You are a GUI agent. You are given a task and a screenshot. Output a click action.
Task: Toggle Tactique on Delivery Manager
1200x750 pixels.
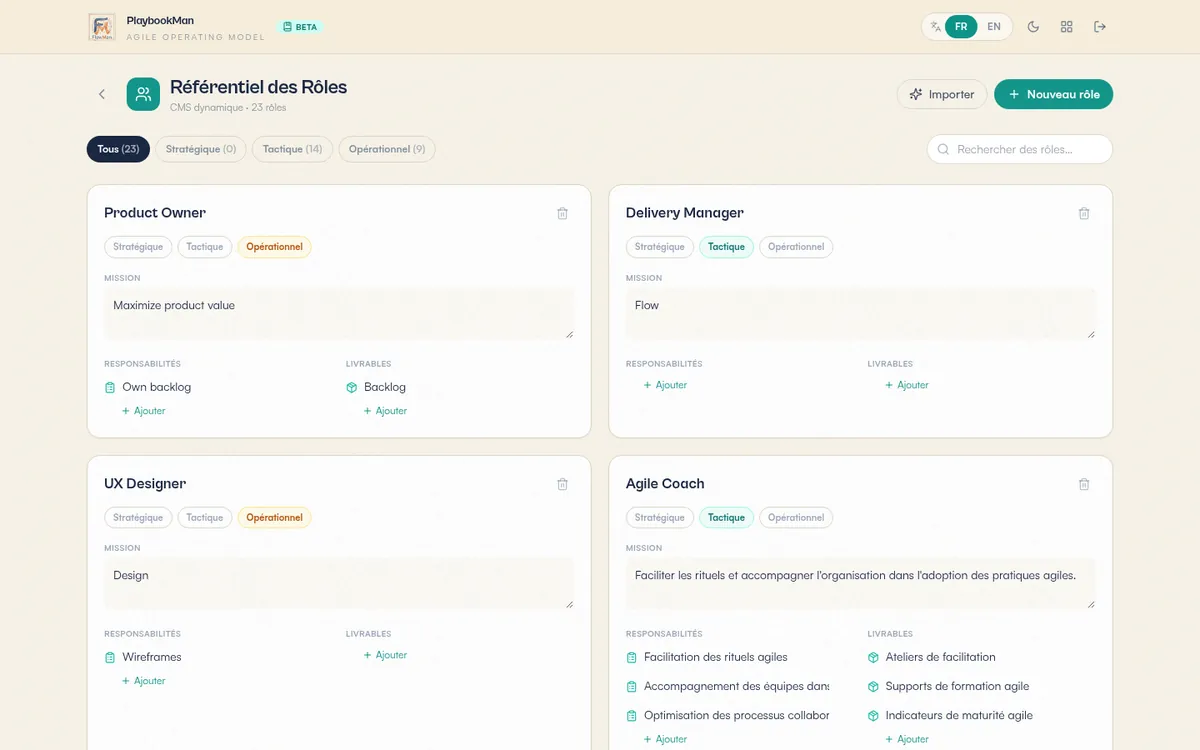pyautogui.click(x=727, y=247)
